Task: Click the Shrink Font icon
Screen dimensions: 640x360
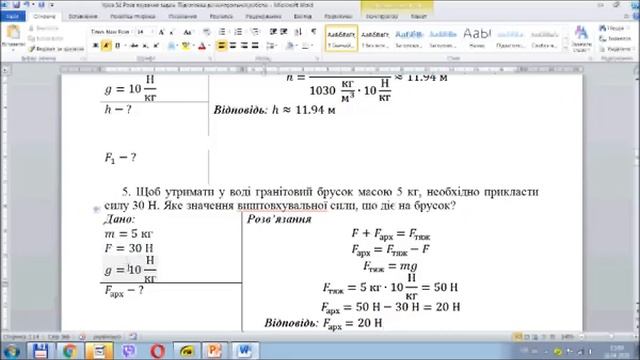Action: (x=172, y=32)
